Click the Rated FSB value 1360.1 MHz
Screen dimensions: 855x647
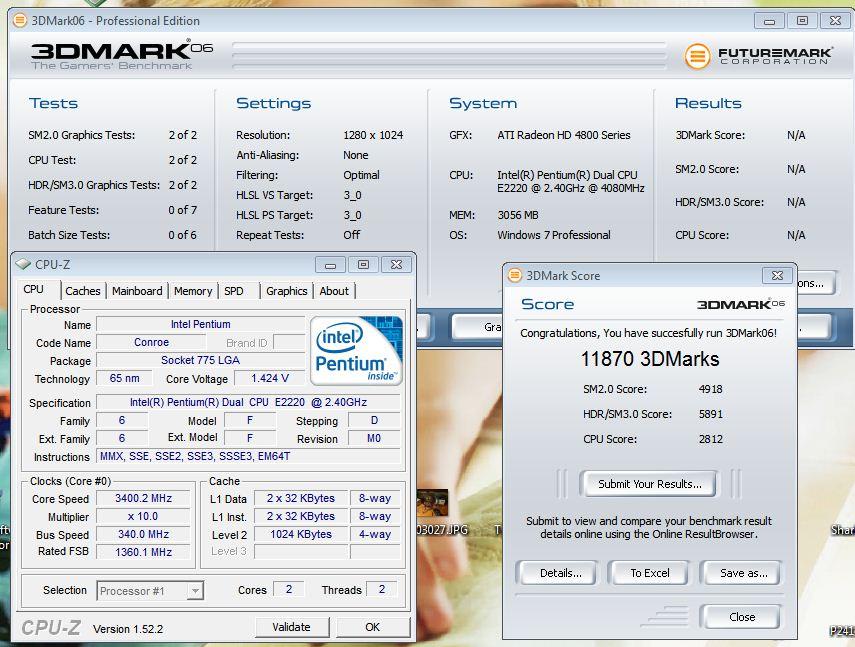pos(143,552)
